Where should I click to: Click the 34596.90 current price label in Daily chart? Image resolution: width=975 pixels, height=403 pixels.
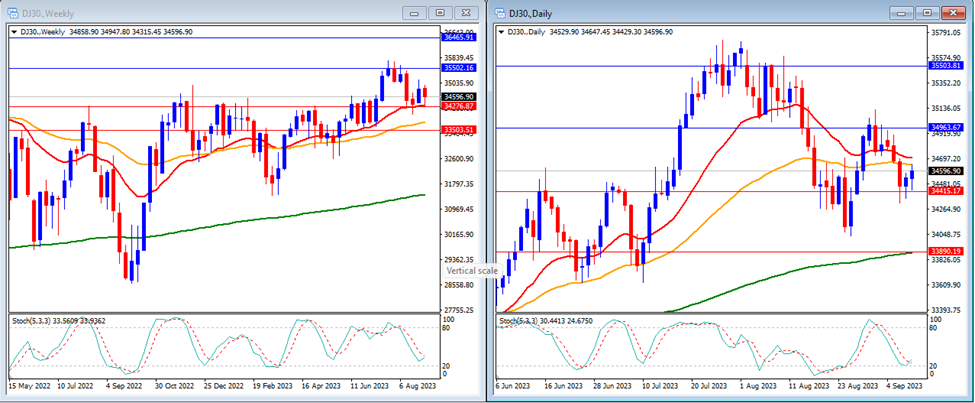(946, 170)
